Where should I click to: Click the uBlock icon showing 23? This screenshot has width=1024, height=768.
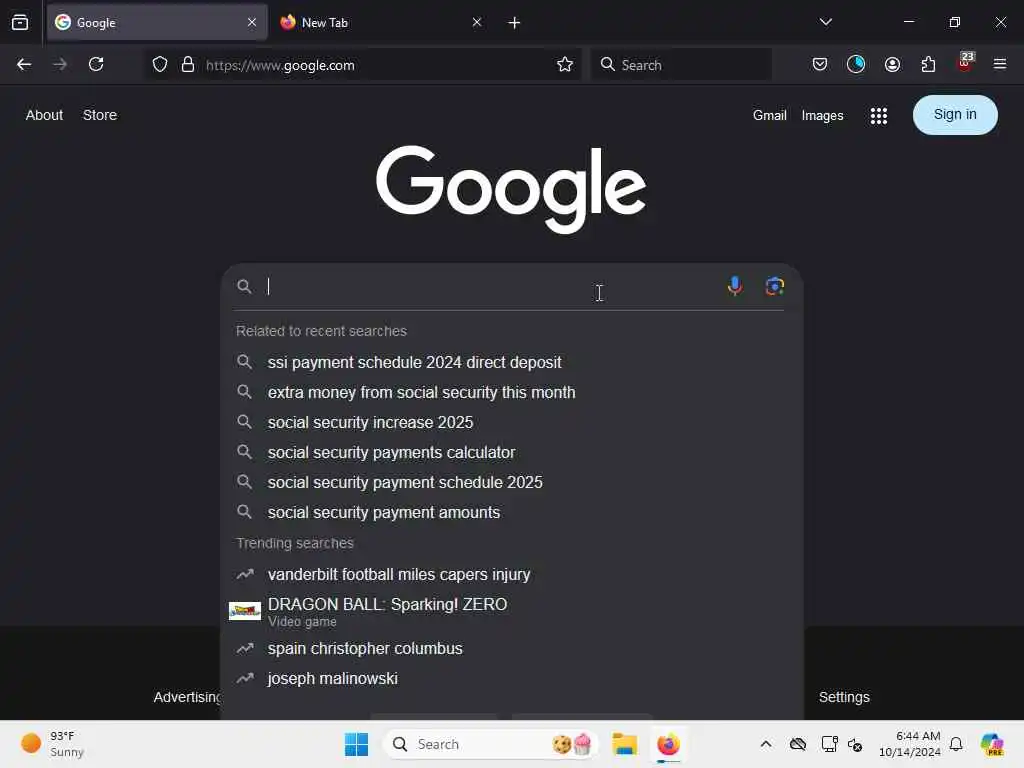[965, 63]
